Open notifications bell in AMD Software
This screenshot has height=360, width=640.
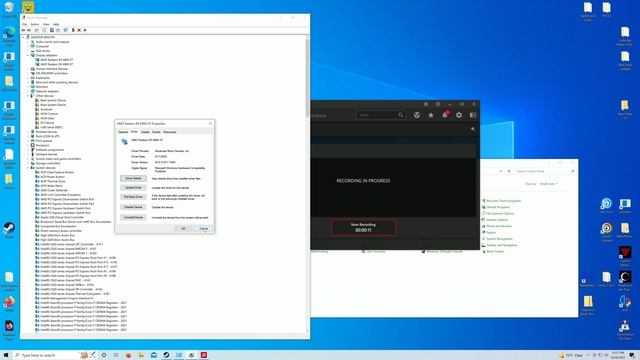pyautogui.click(x=445, y=115)
